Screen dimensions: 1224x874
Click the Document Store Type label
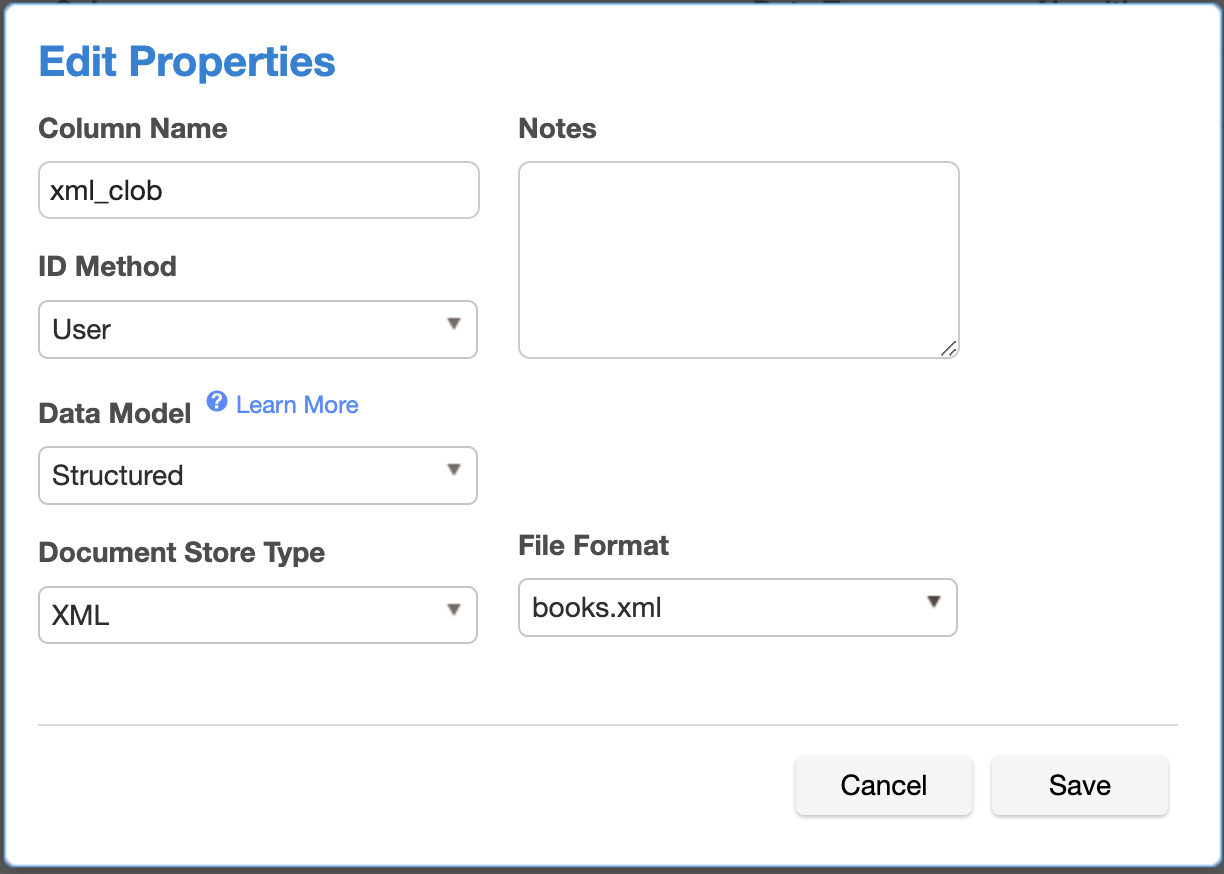[x=181, y=553]
